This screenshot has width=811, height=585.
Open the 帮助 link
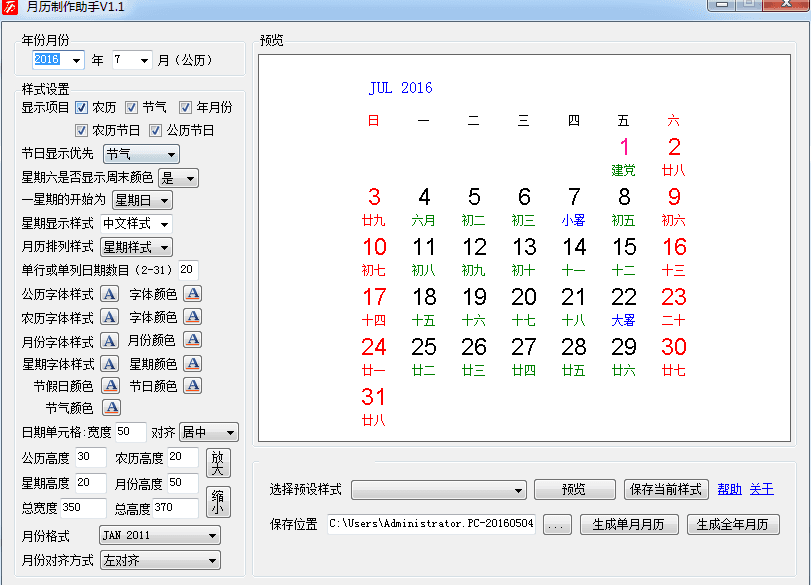pyautogui.click(x=729, y=489)
